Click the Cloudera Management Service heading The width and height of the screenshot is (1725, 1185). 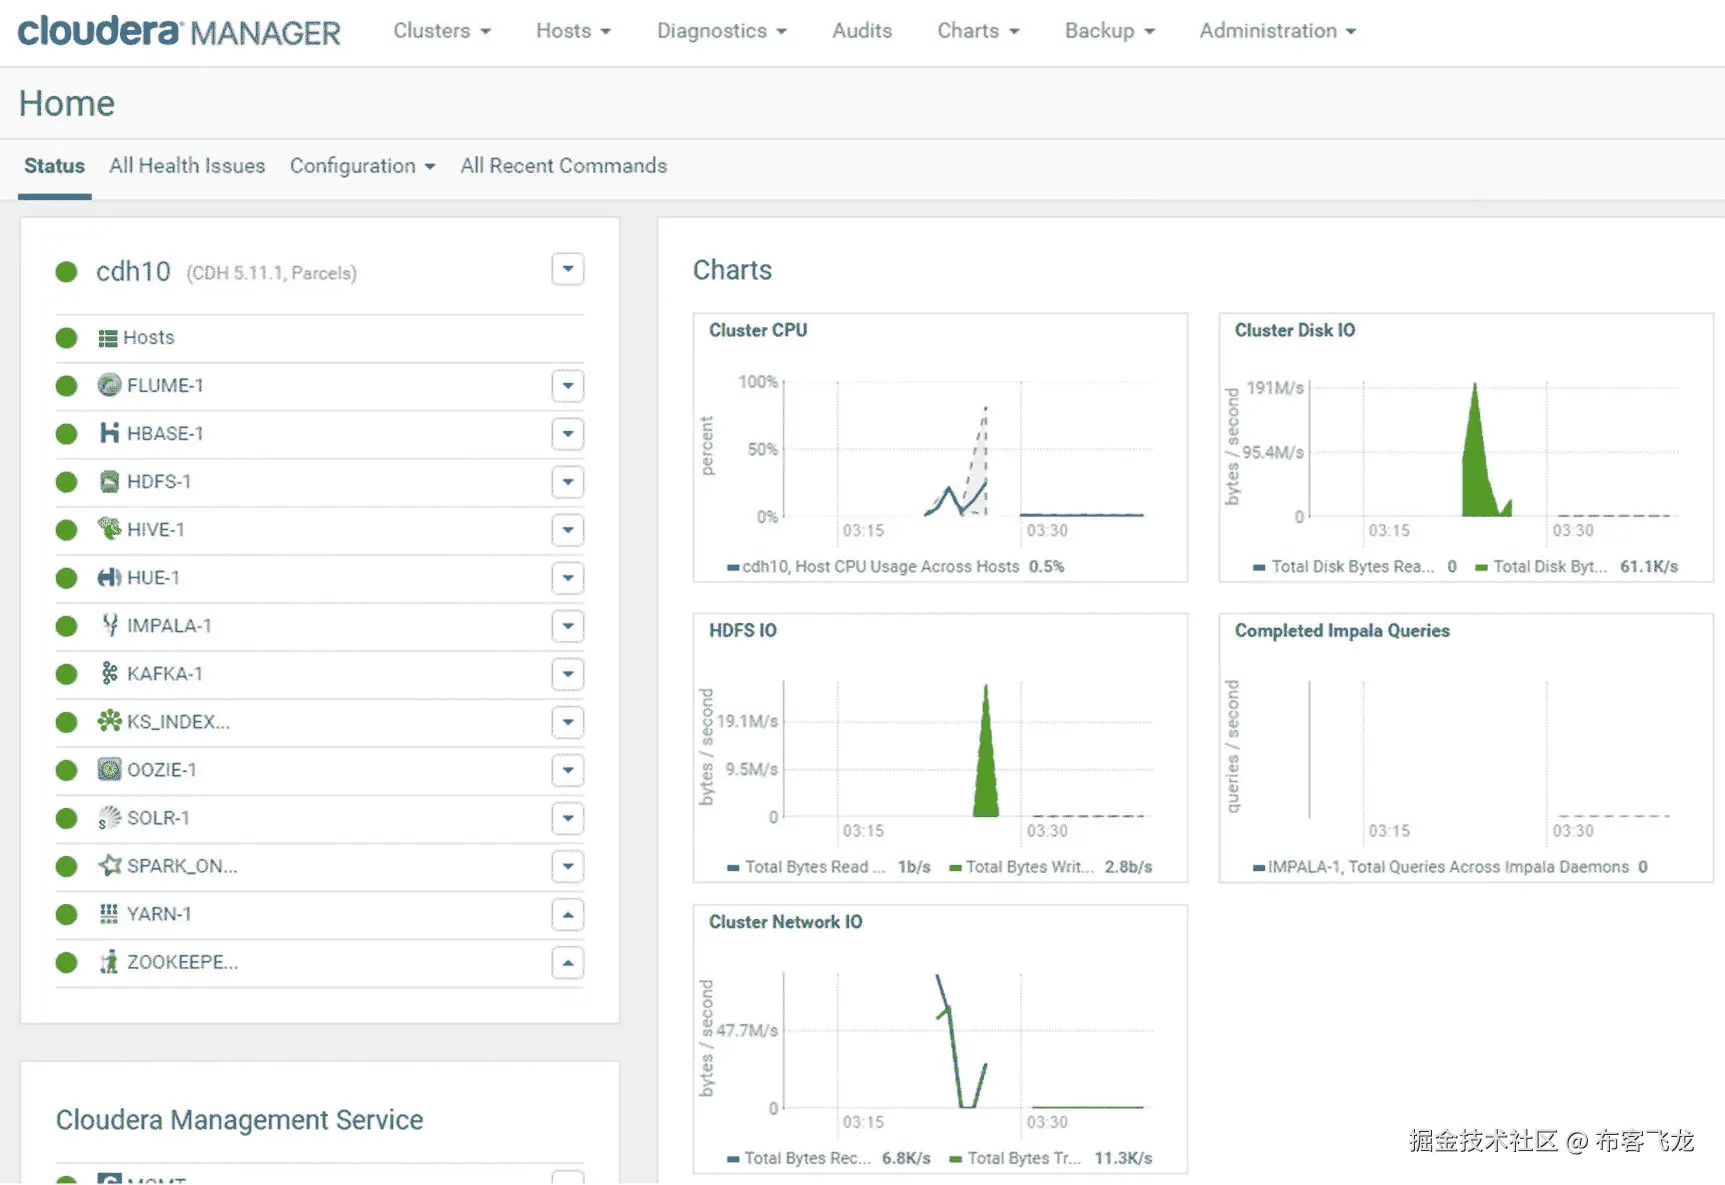240,1120
